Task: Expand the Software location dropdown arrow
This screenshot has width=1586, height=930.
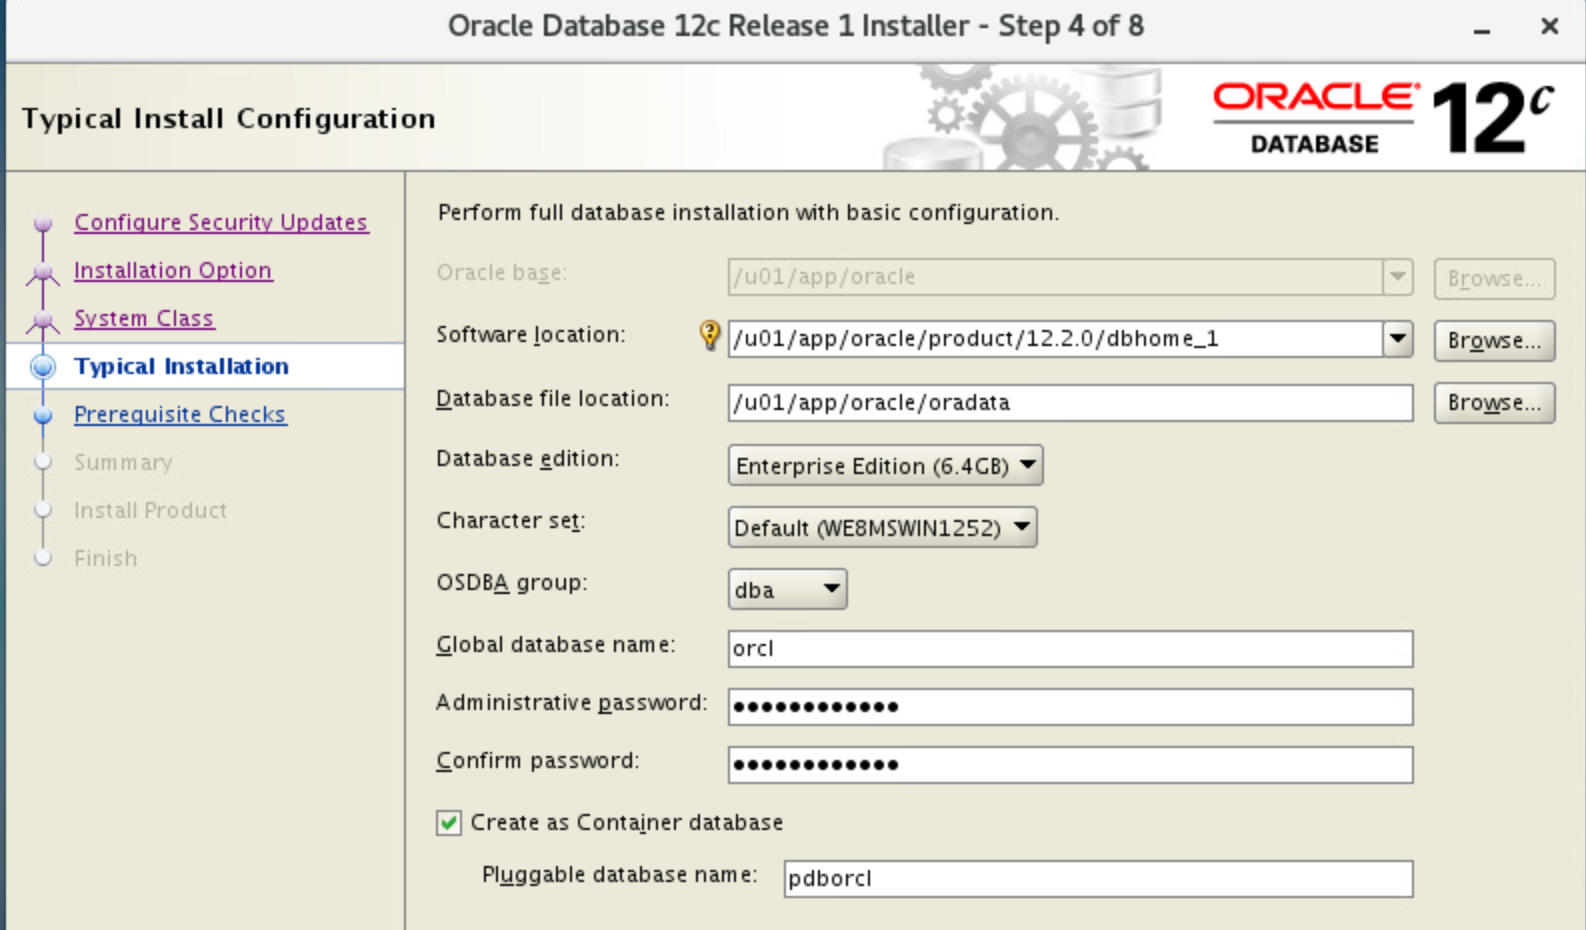Action: click(x=1398, y=339)
